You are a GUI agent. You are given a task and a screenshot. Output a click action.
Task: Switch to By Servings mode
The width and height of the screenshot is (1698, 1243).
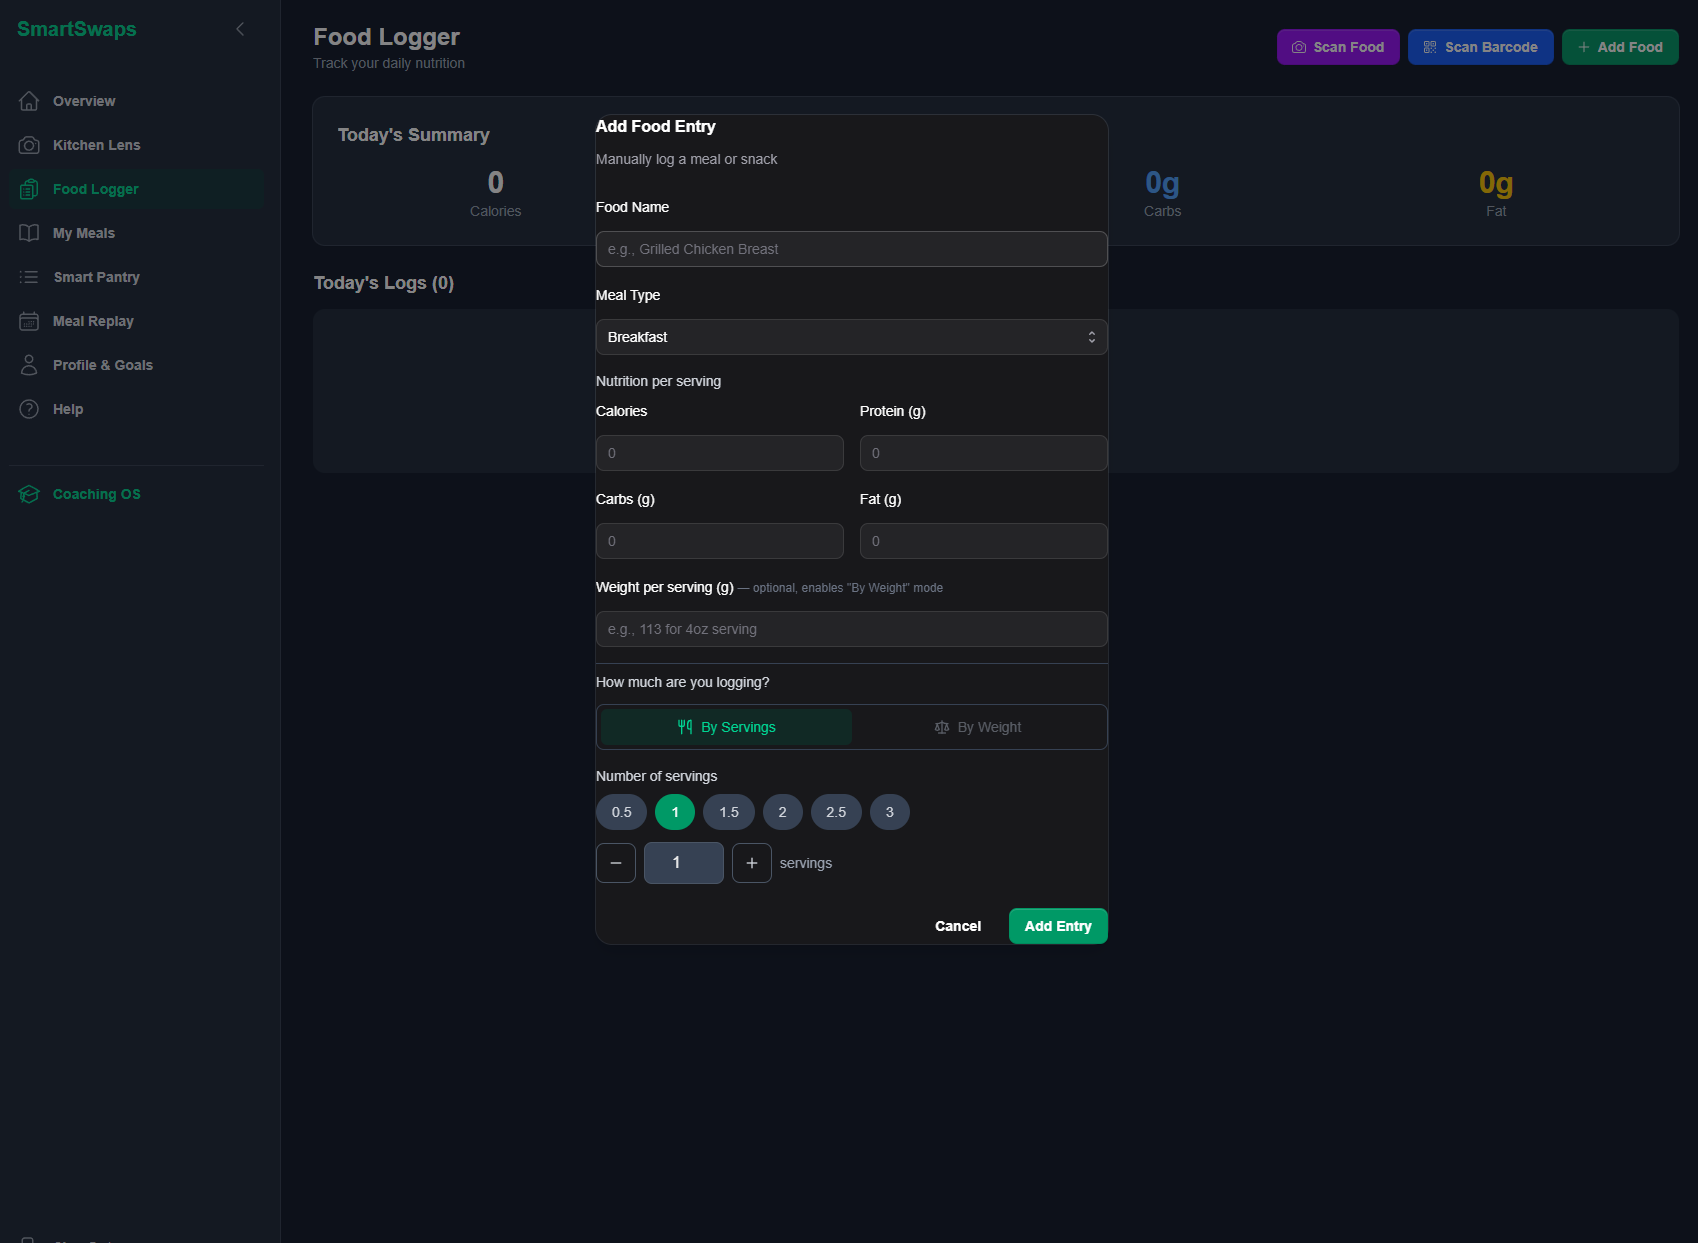[x=724, y=727]
